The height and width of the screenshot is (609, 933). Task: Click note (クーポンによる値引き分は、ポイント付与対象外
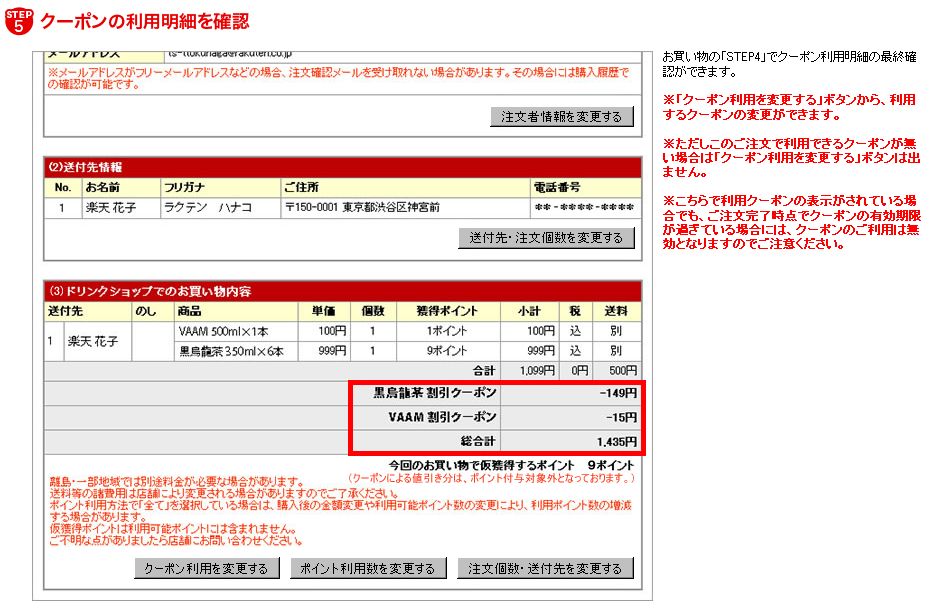coord(491,477)
